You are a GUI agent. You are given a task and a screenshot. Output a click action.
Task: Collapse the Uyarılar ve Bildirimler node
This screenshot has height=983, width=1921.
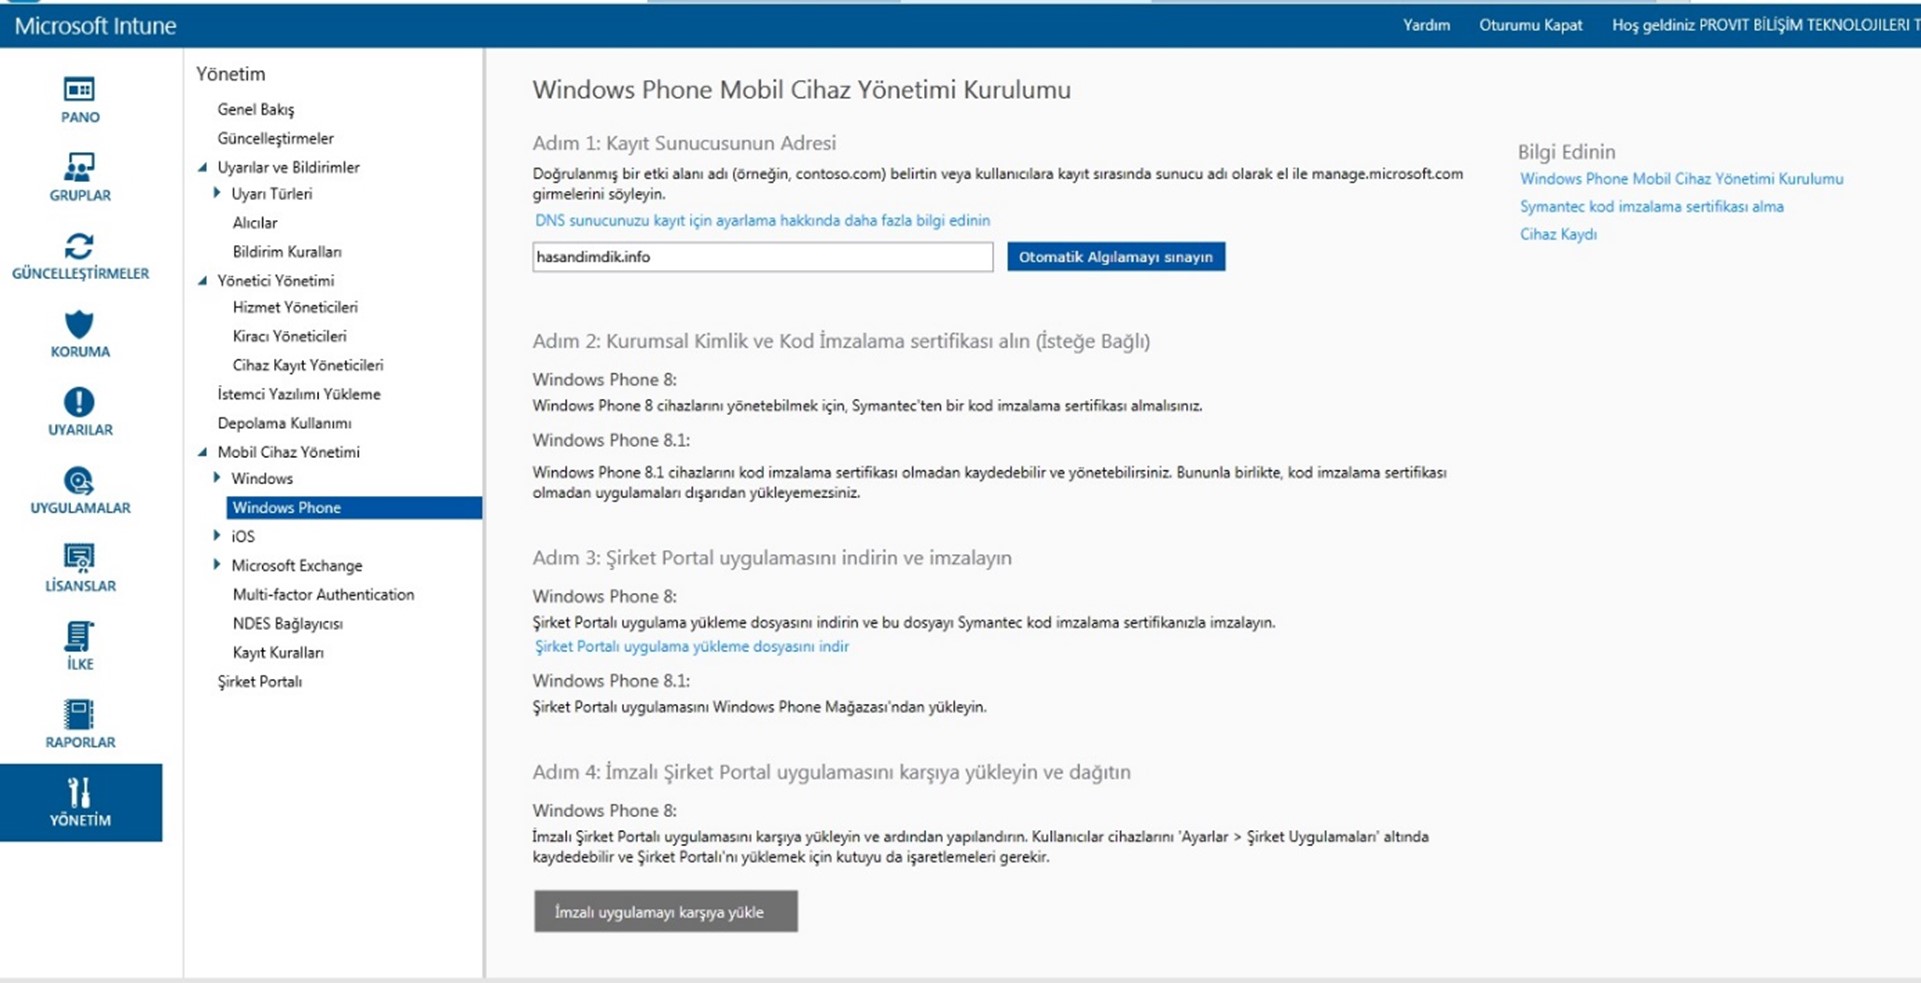coord(203,168)
